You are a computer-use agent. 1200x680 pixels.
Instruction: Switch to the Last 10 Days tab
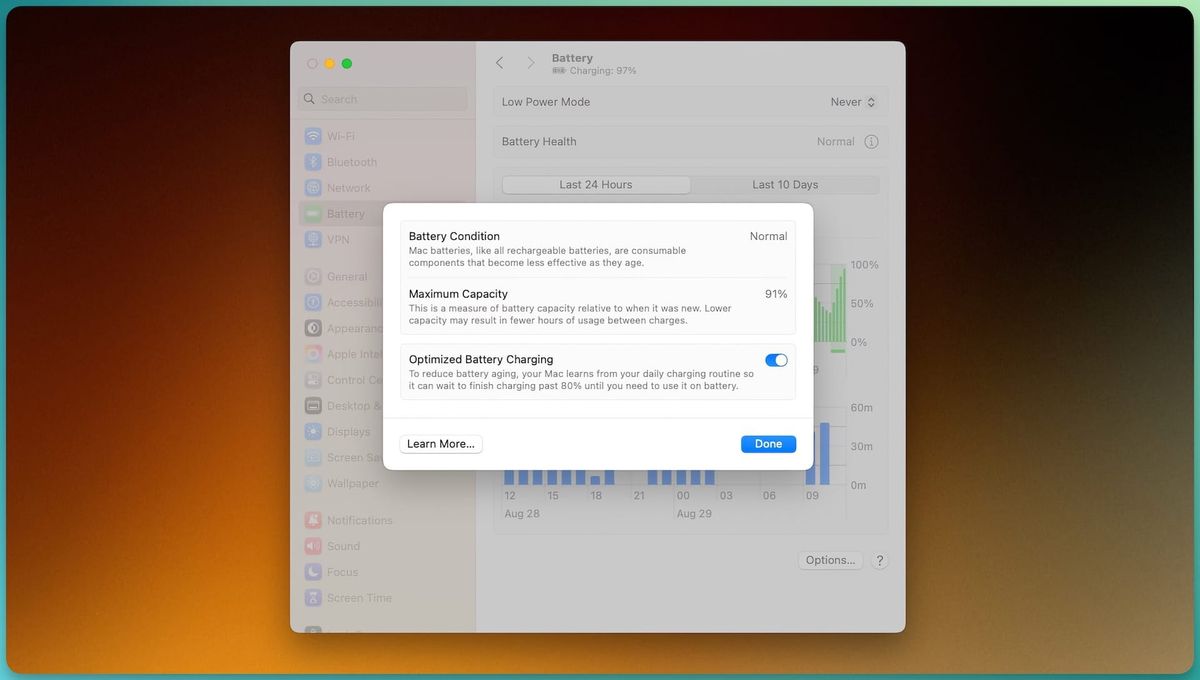(x=783, y=184)
